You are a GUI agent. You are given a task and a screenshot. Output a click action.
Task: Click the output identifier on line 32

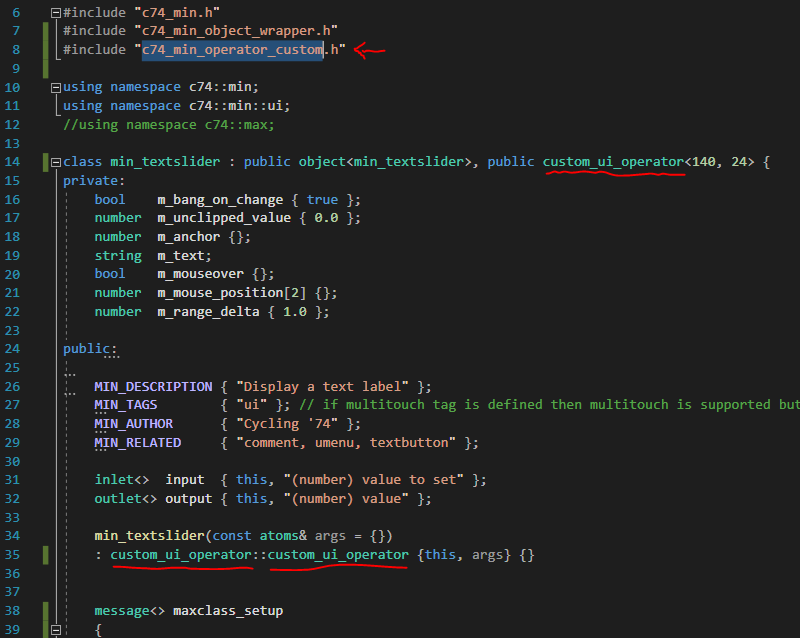188,499
